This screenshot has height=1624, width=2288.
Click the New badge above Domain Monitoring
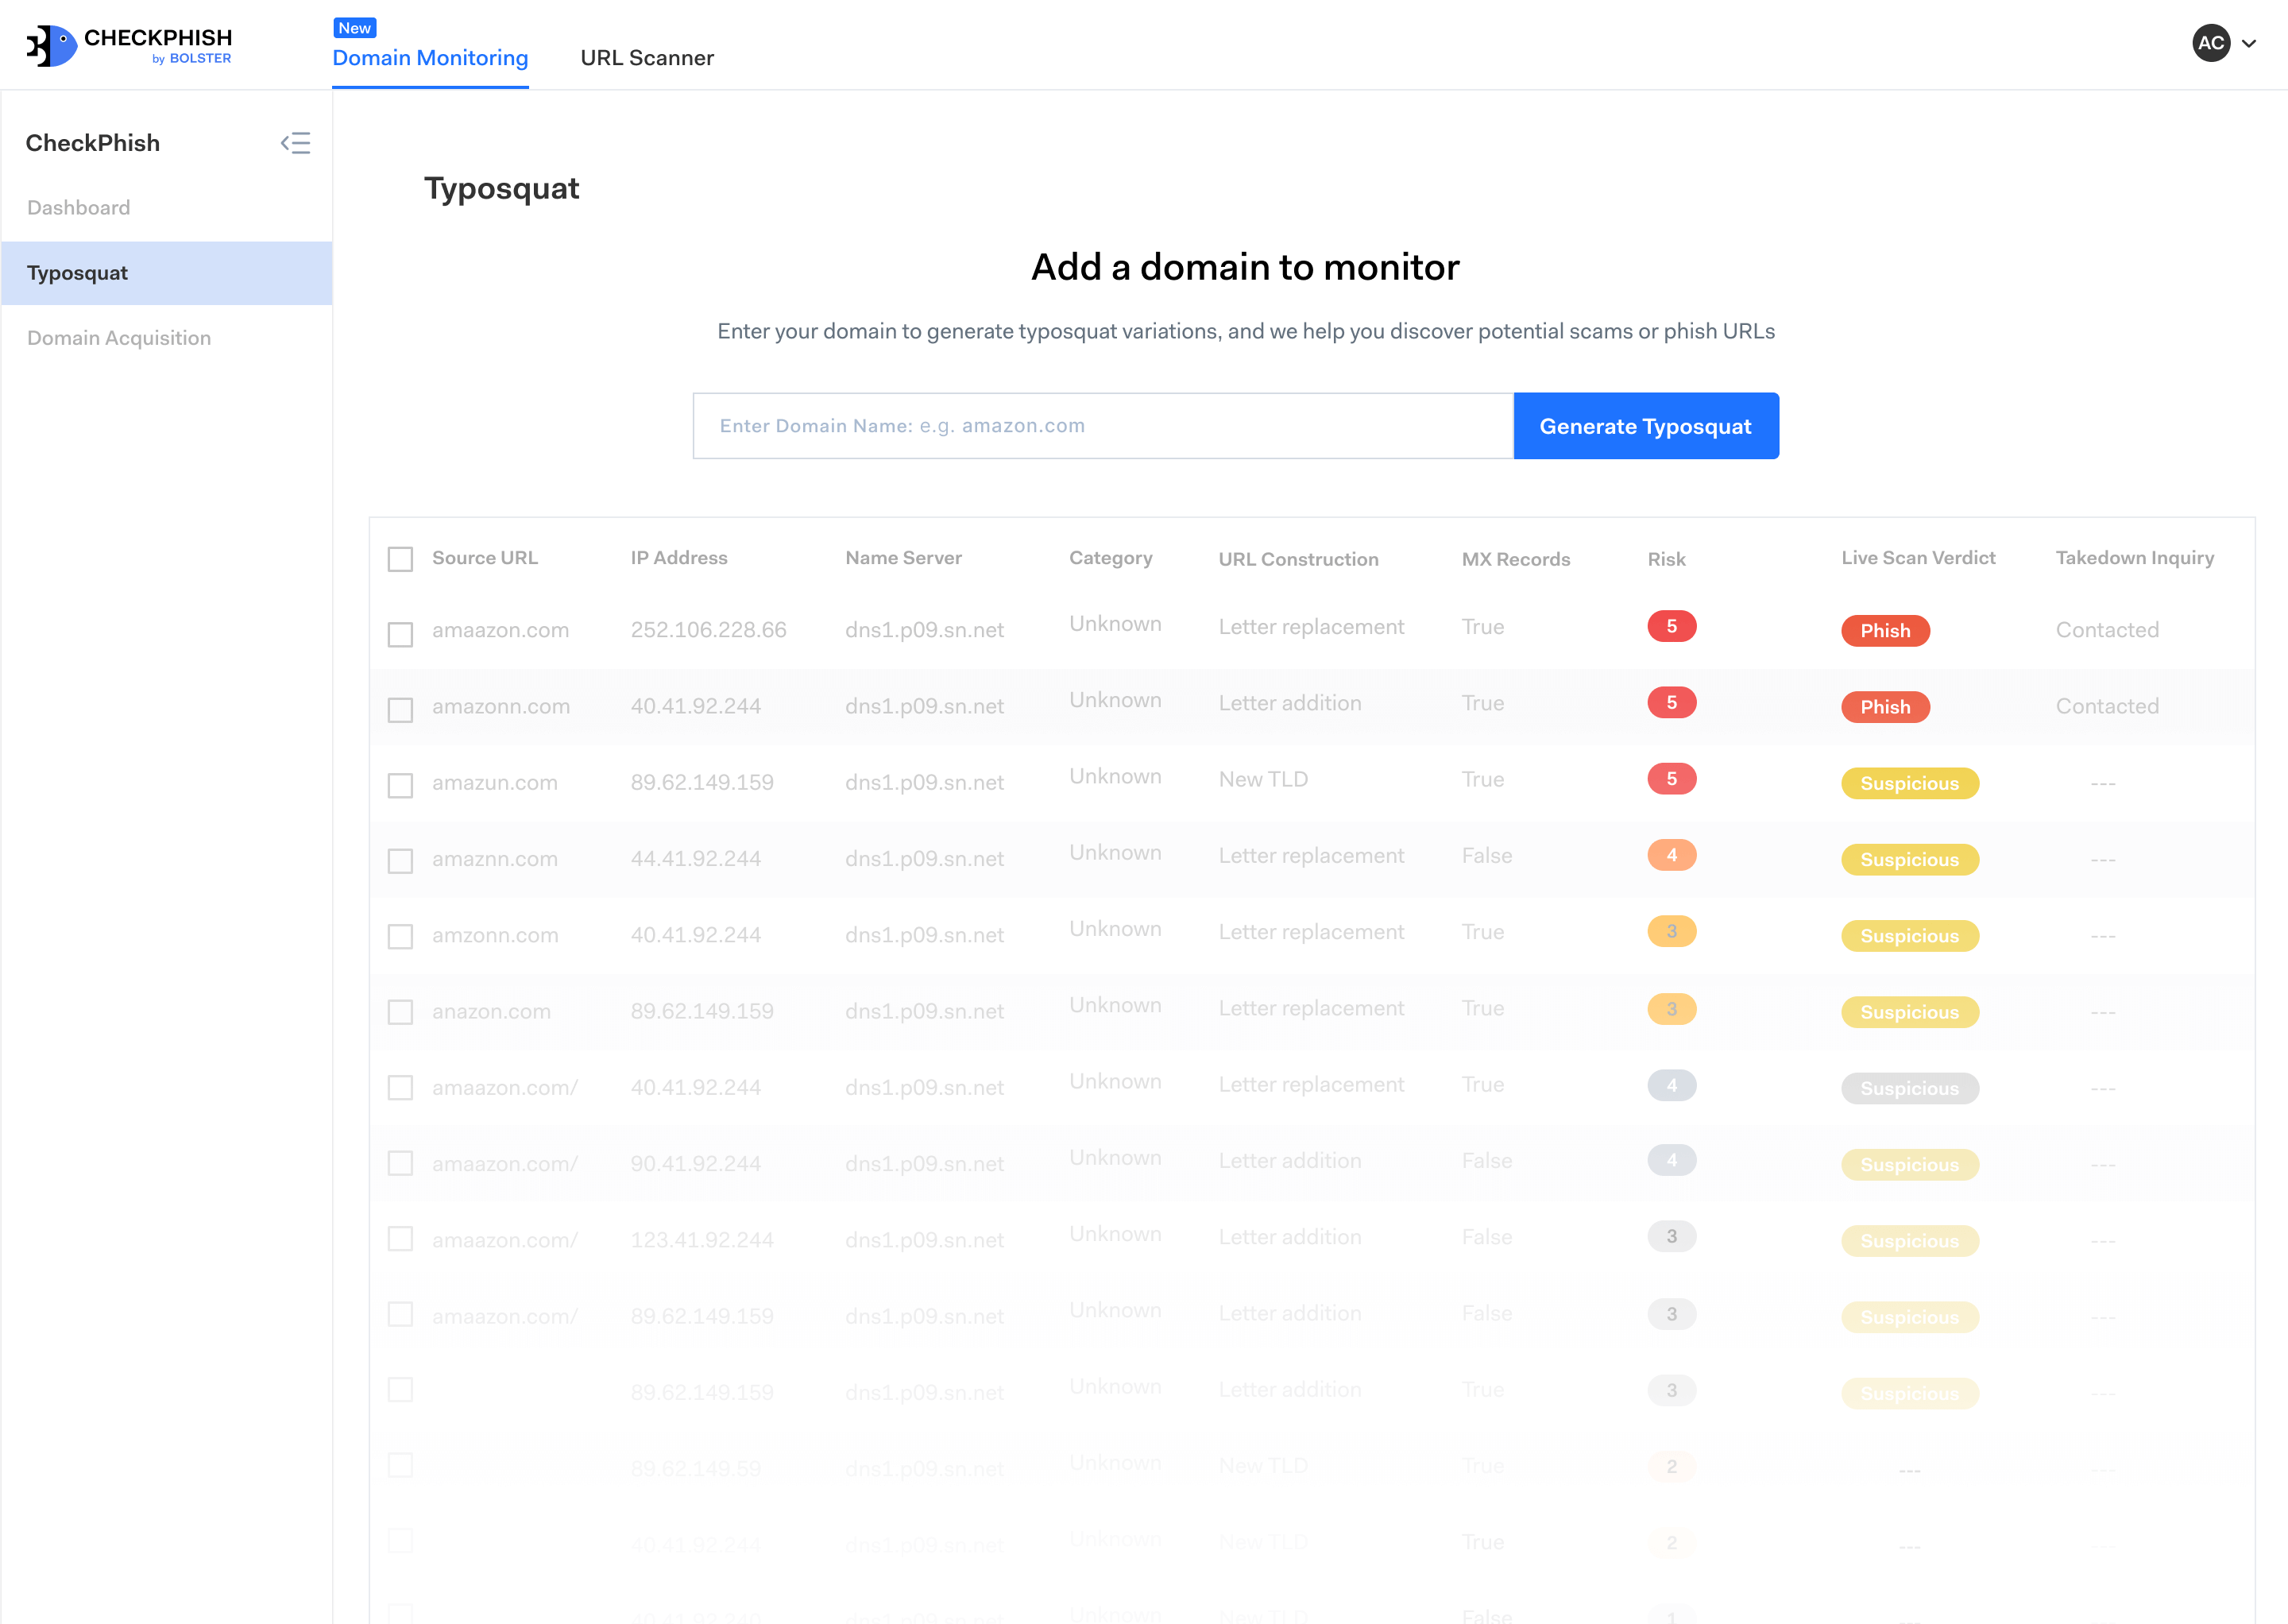354,28
